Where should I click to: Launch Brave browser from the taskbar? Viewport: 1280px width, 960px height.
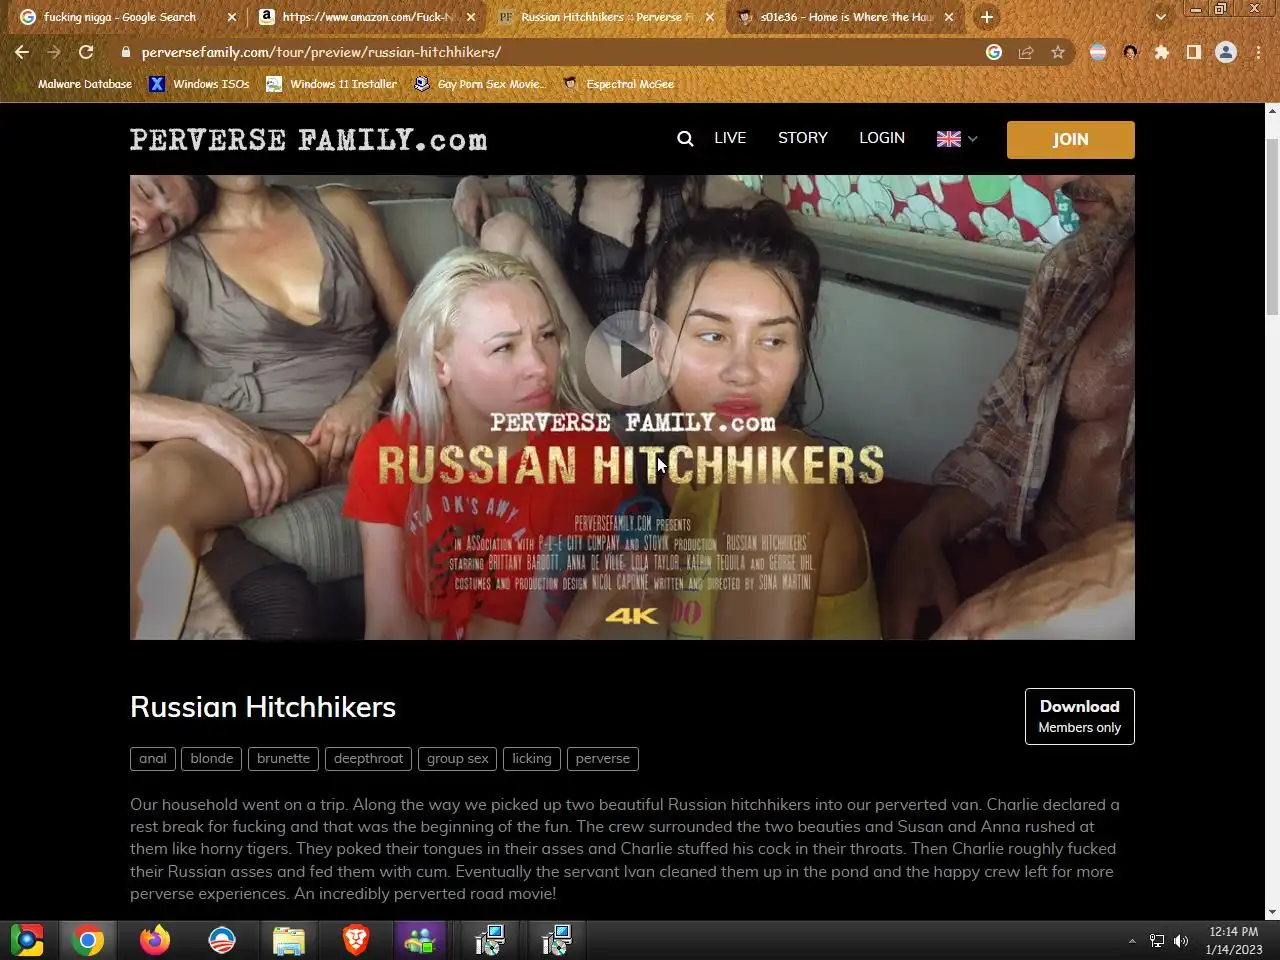[355, 940]
